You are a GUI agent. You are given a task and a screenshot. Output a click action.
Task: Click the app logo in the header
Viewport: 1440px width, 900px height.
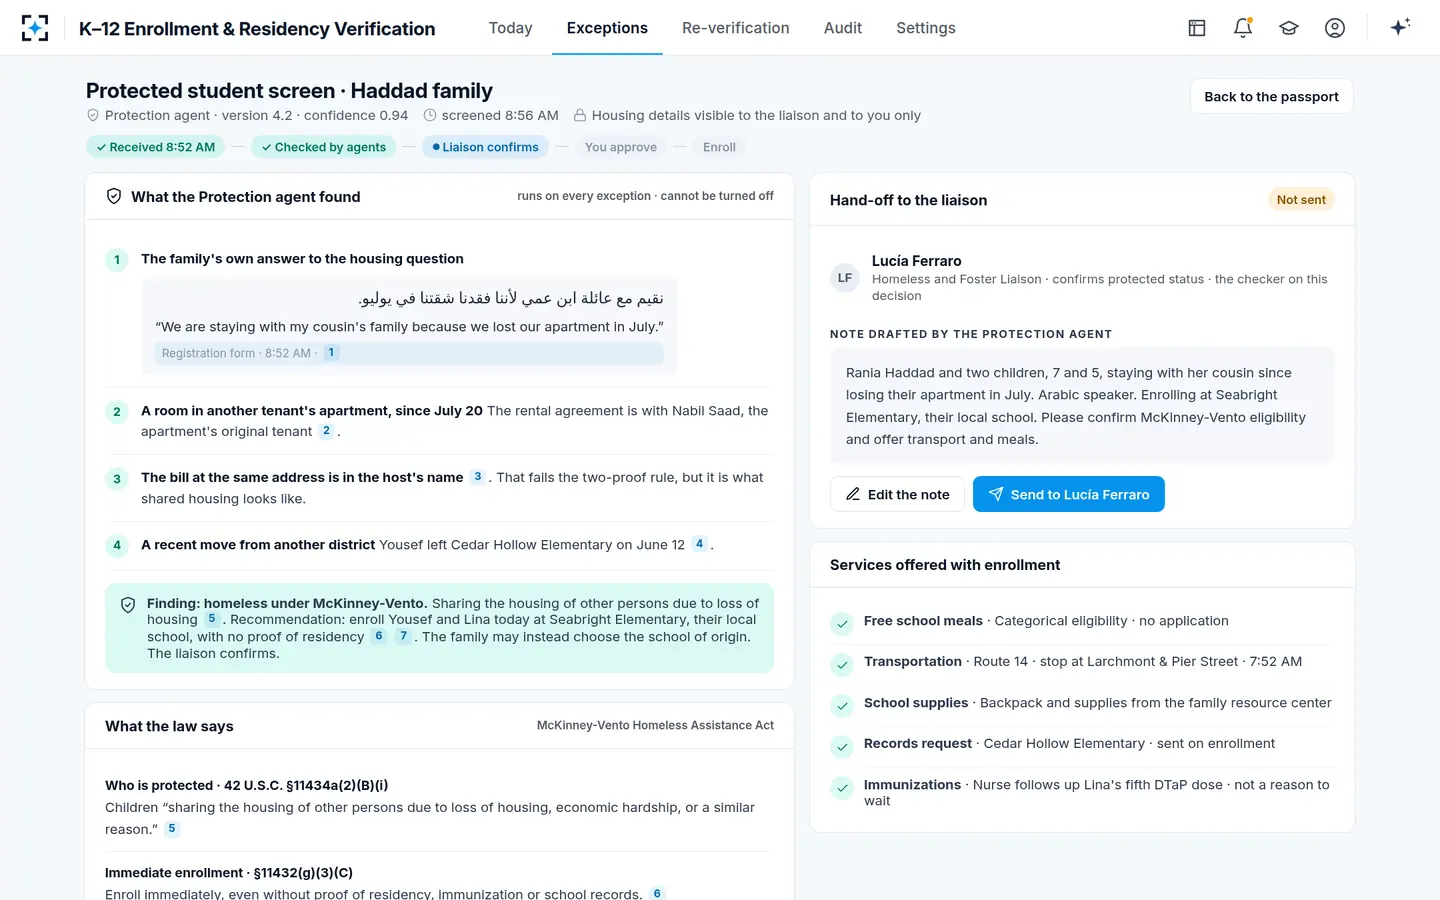[35, 28]
